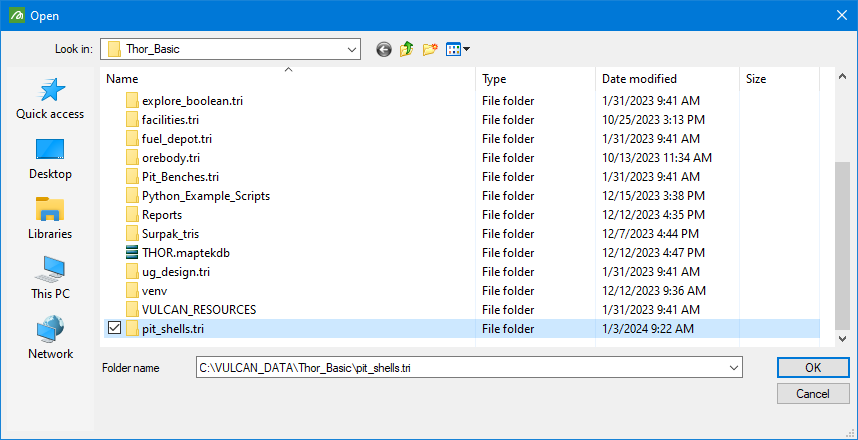Click folder icon of Surpak_tris

(132, 234)
